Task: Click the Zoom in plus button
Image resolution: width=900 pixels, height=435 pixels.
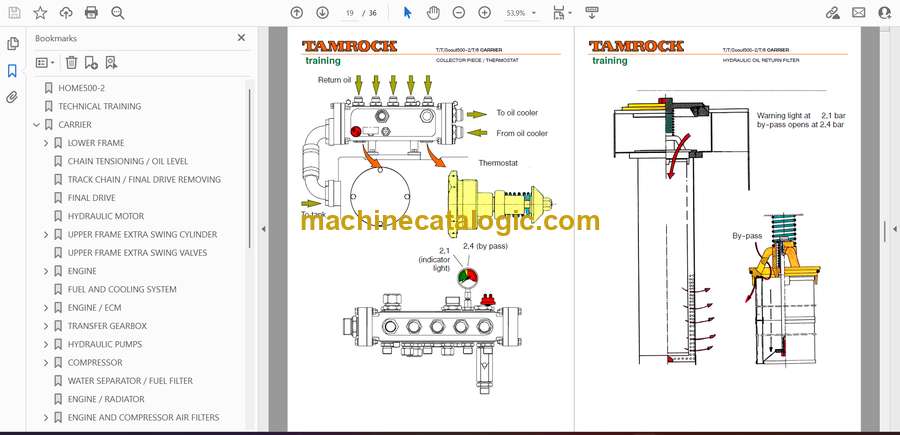Action: [485, 13]
